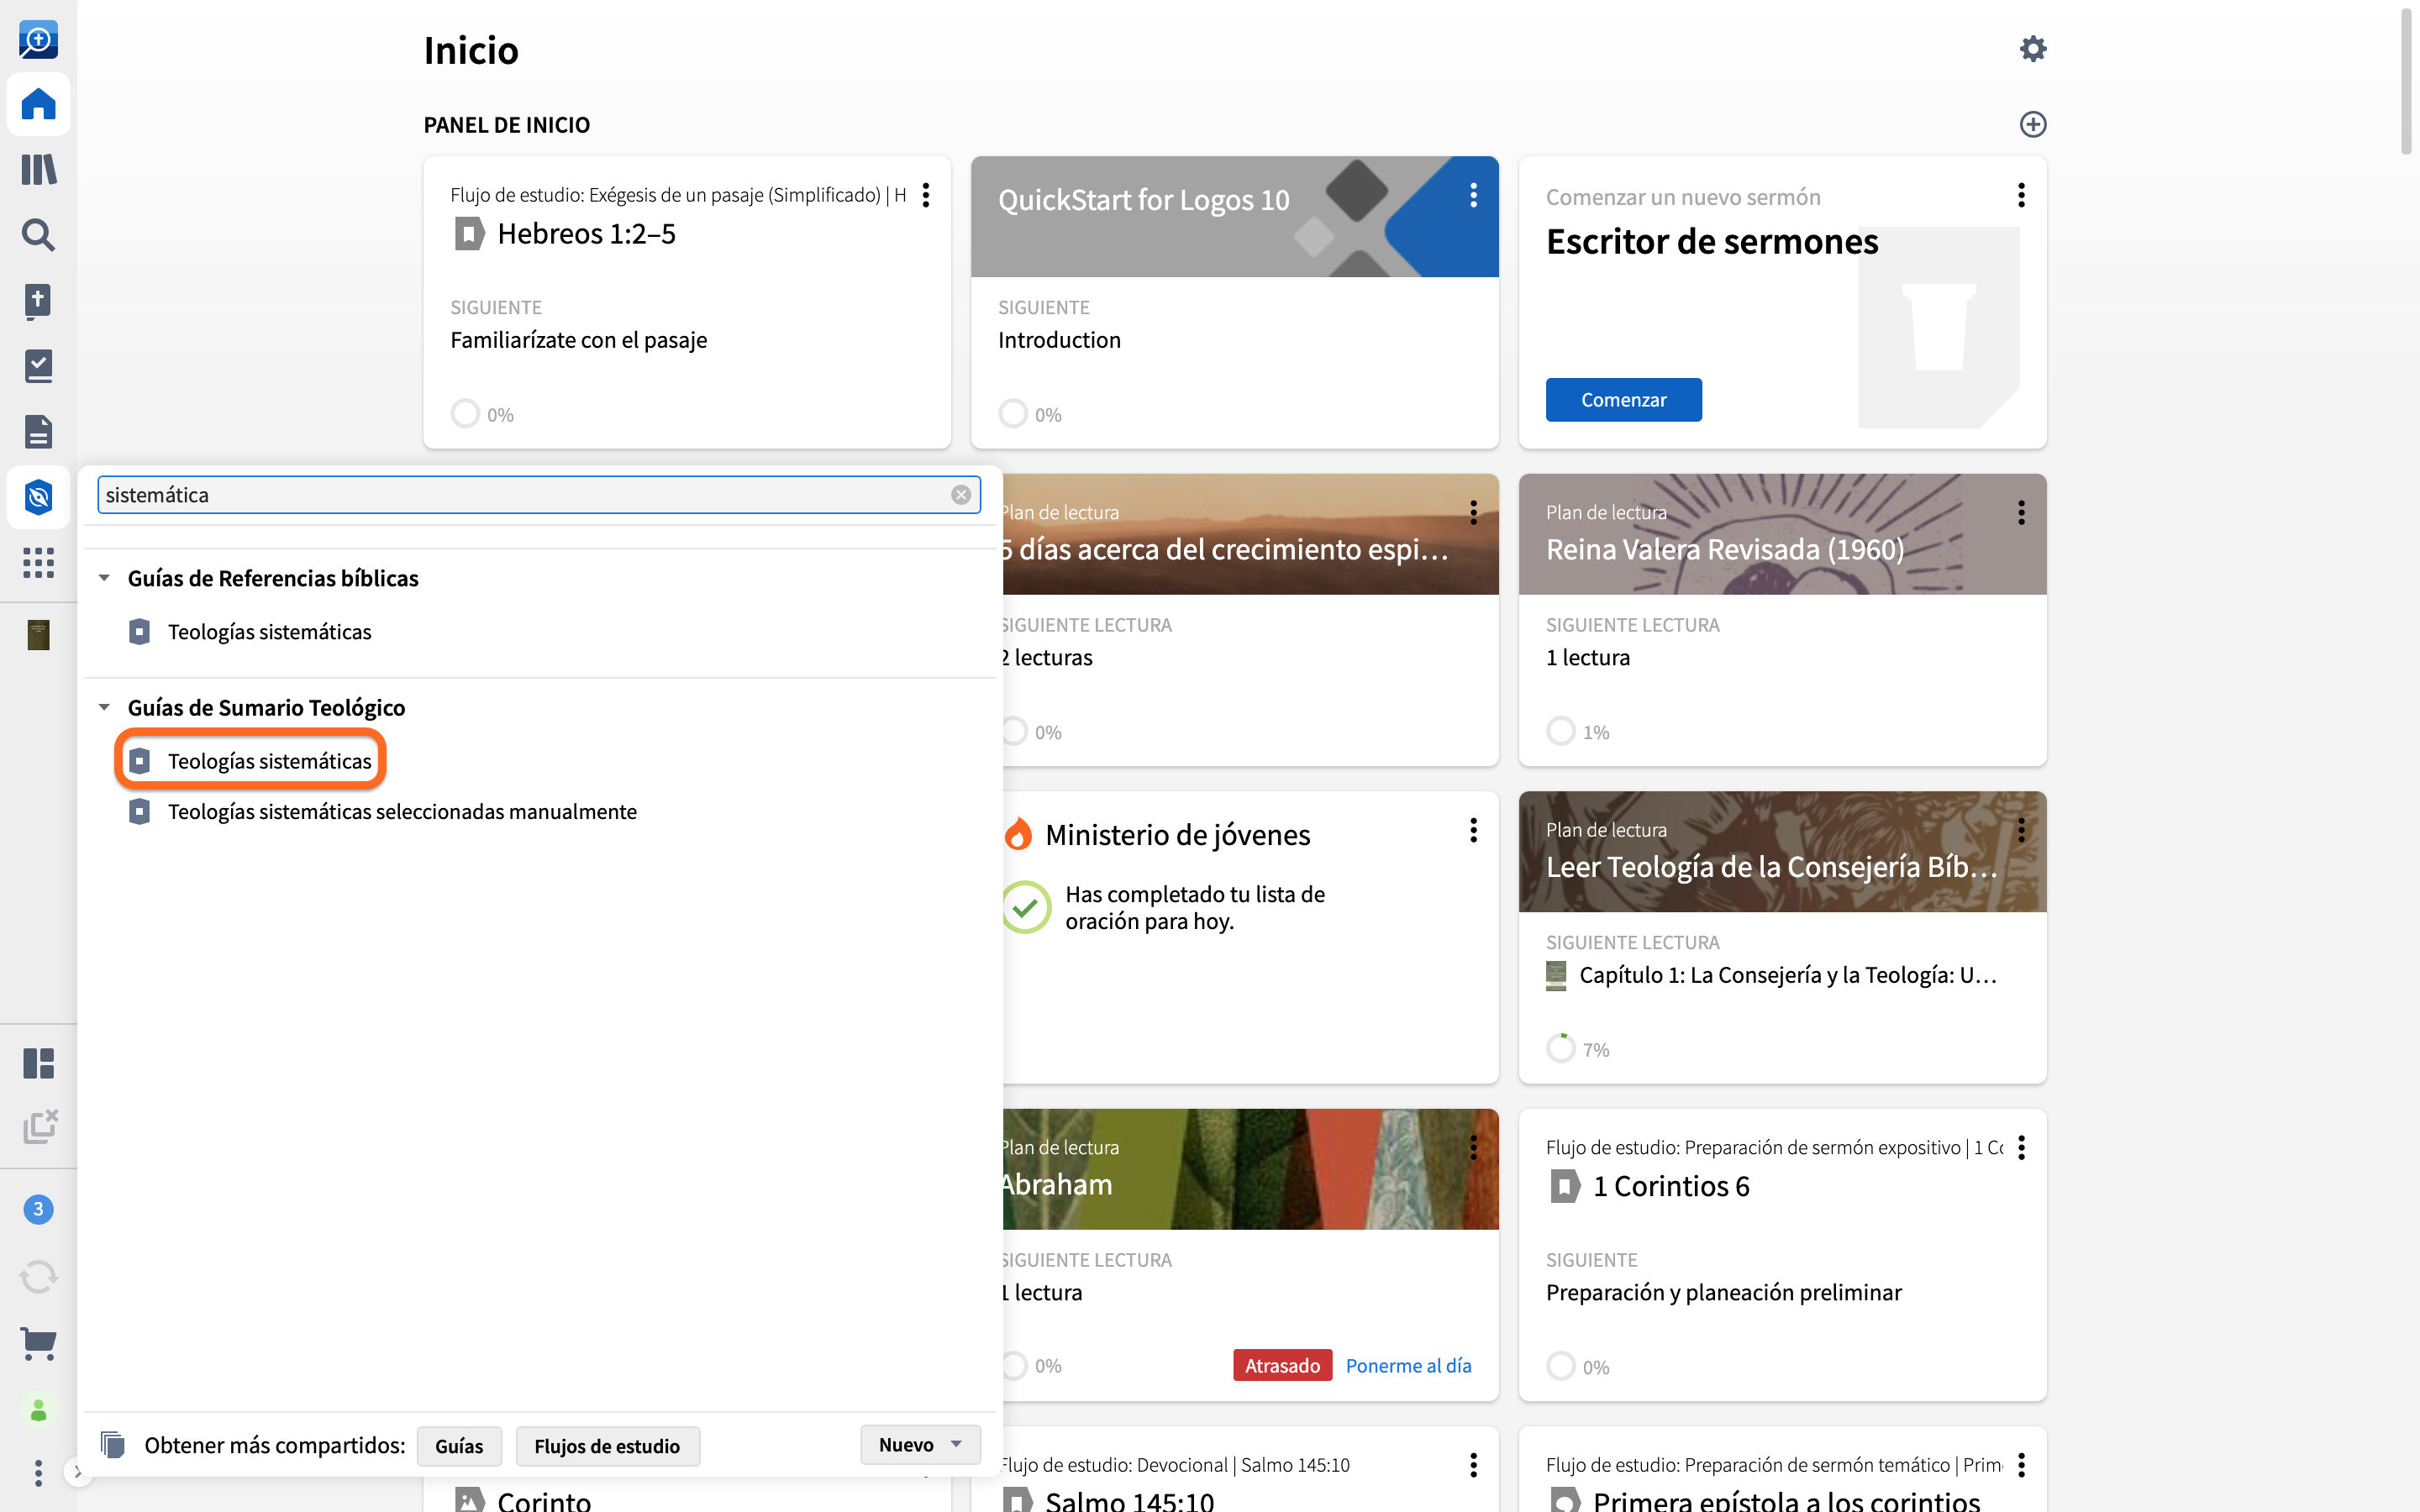Viewport: 2420px width, 1512px height.
Task: Open Salmo 145:10 card options menu
Action: point(1473,1465)
